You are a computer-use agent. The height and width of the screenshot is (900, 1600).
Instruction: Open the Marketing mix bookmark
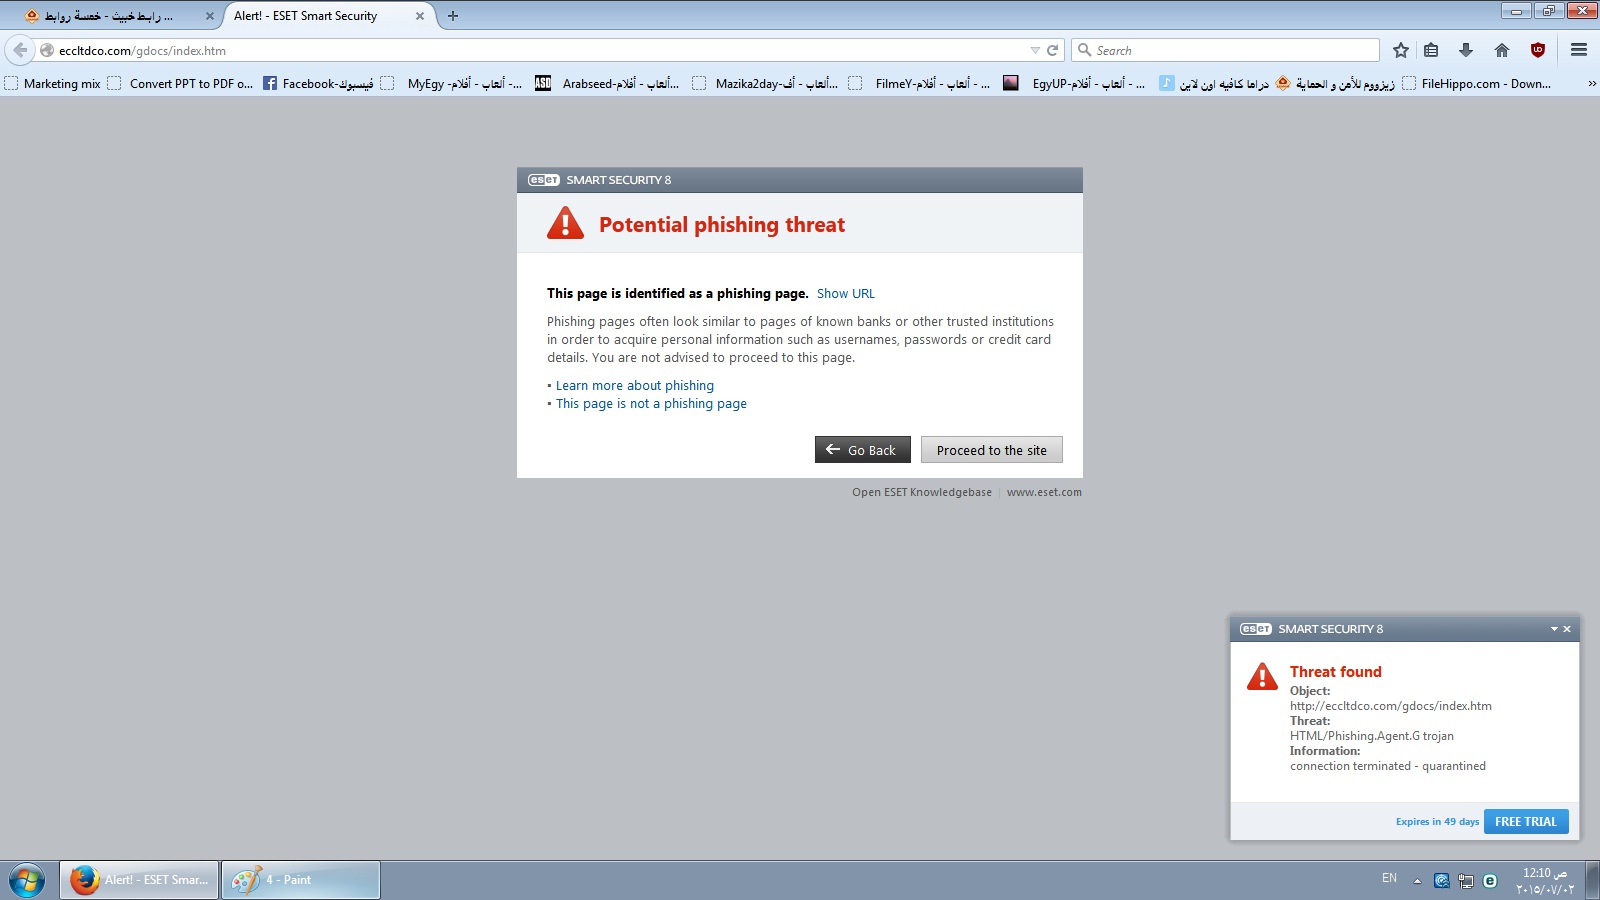coord(53,84)
